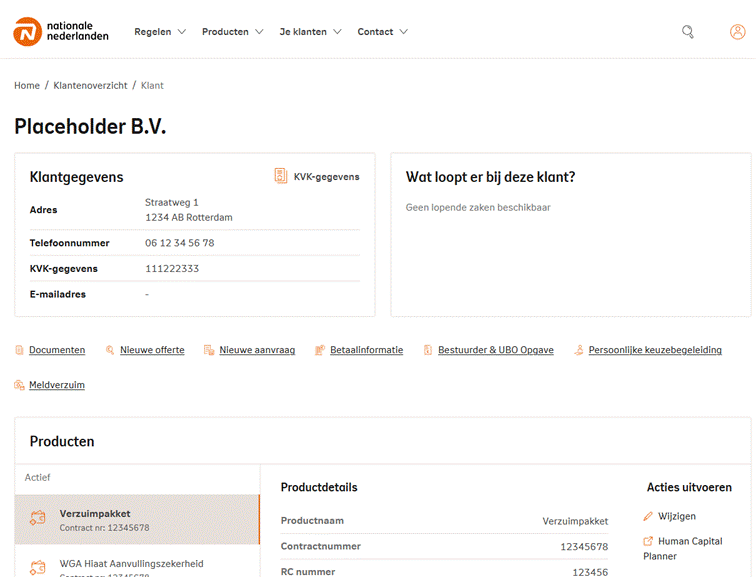Expand the Regelen menu chevron
Screen dimensions: 756x577
(x=182, y=32)
